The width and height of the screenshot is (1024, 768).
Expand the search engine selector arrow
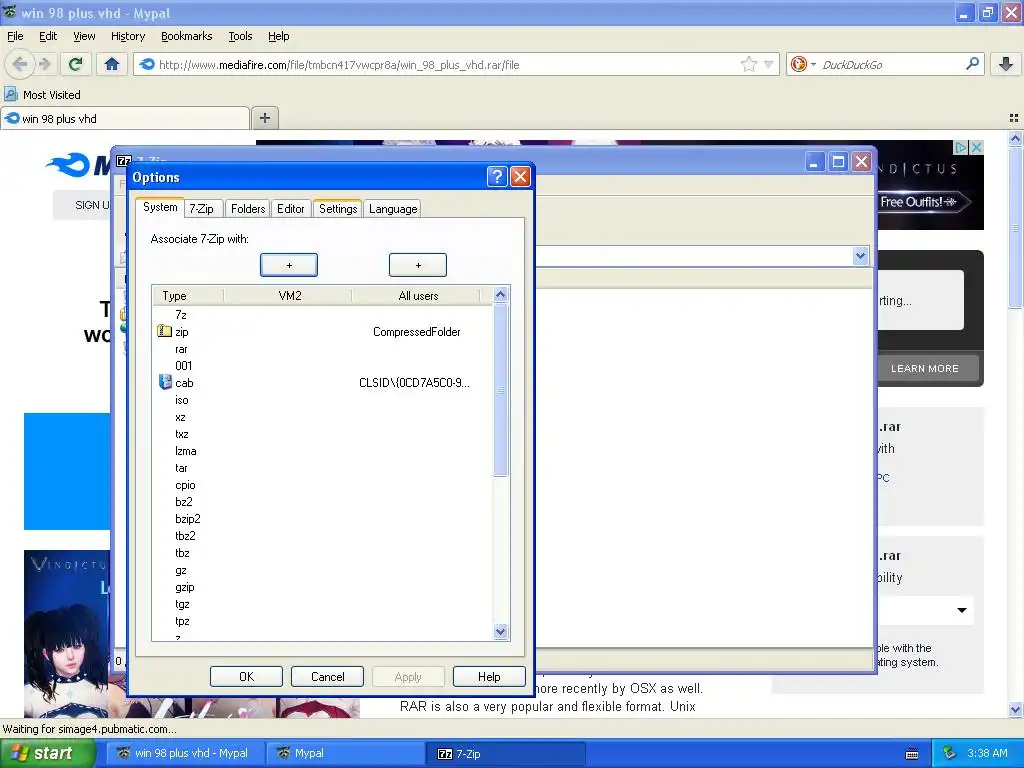click(813, 65)
